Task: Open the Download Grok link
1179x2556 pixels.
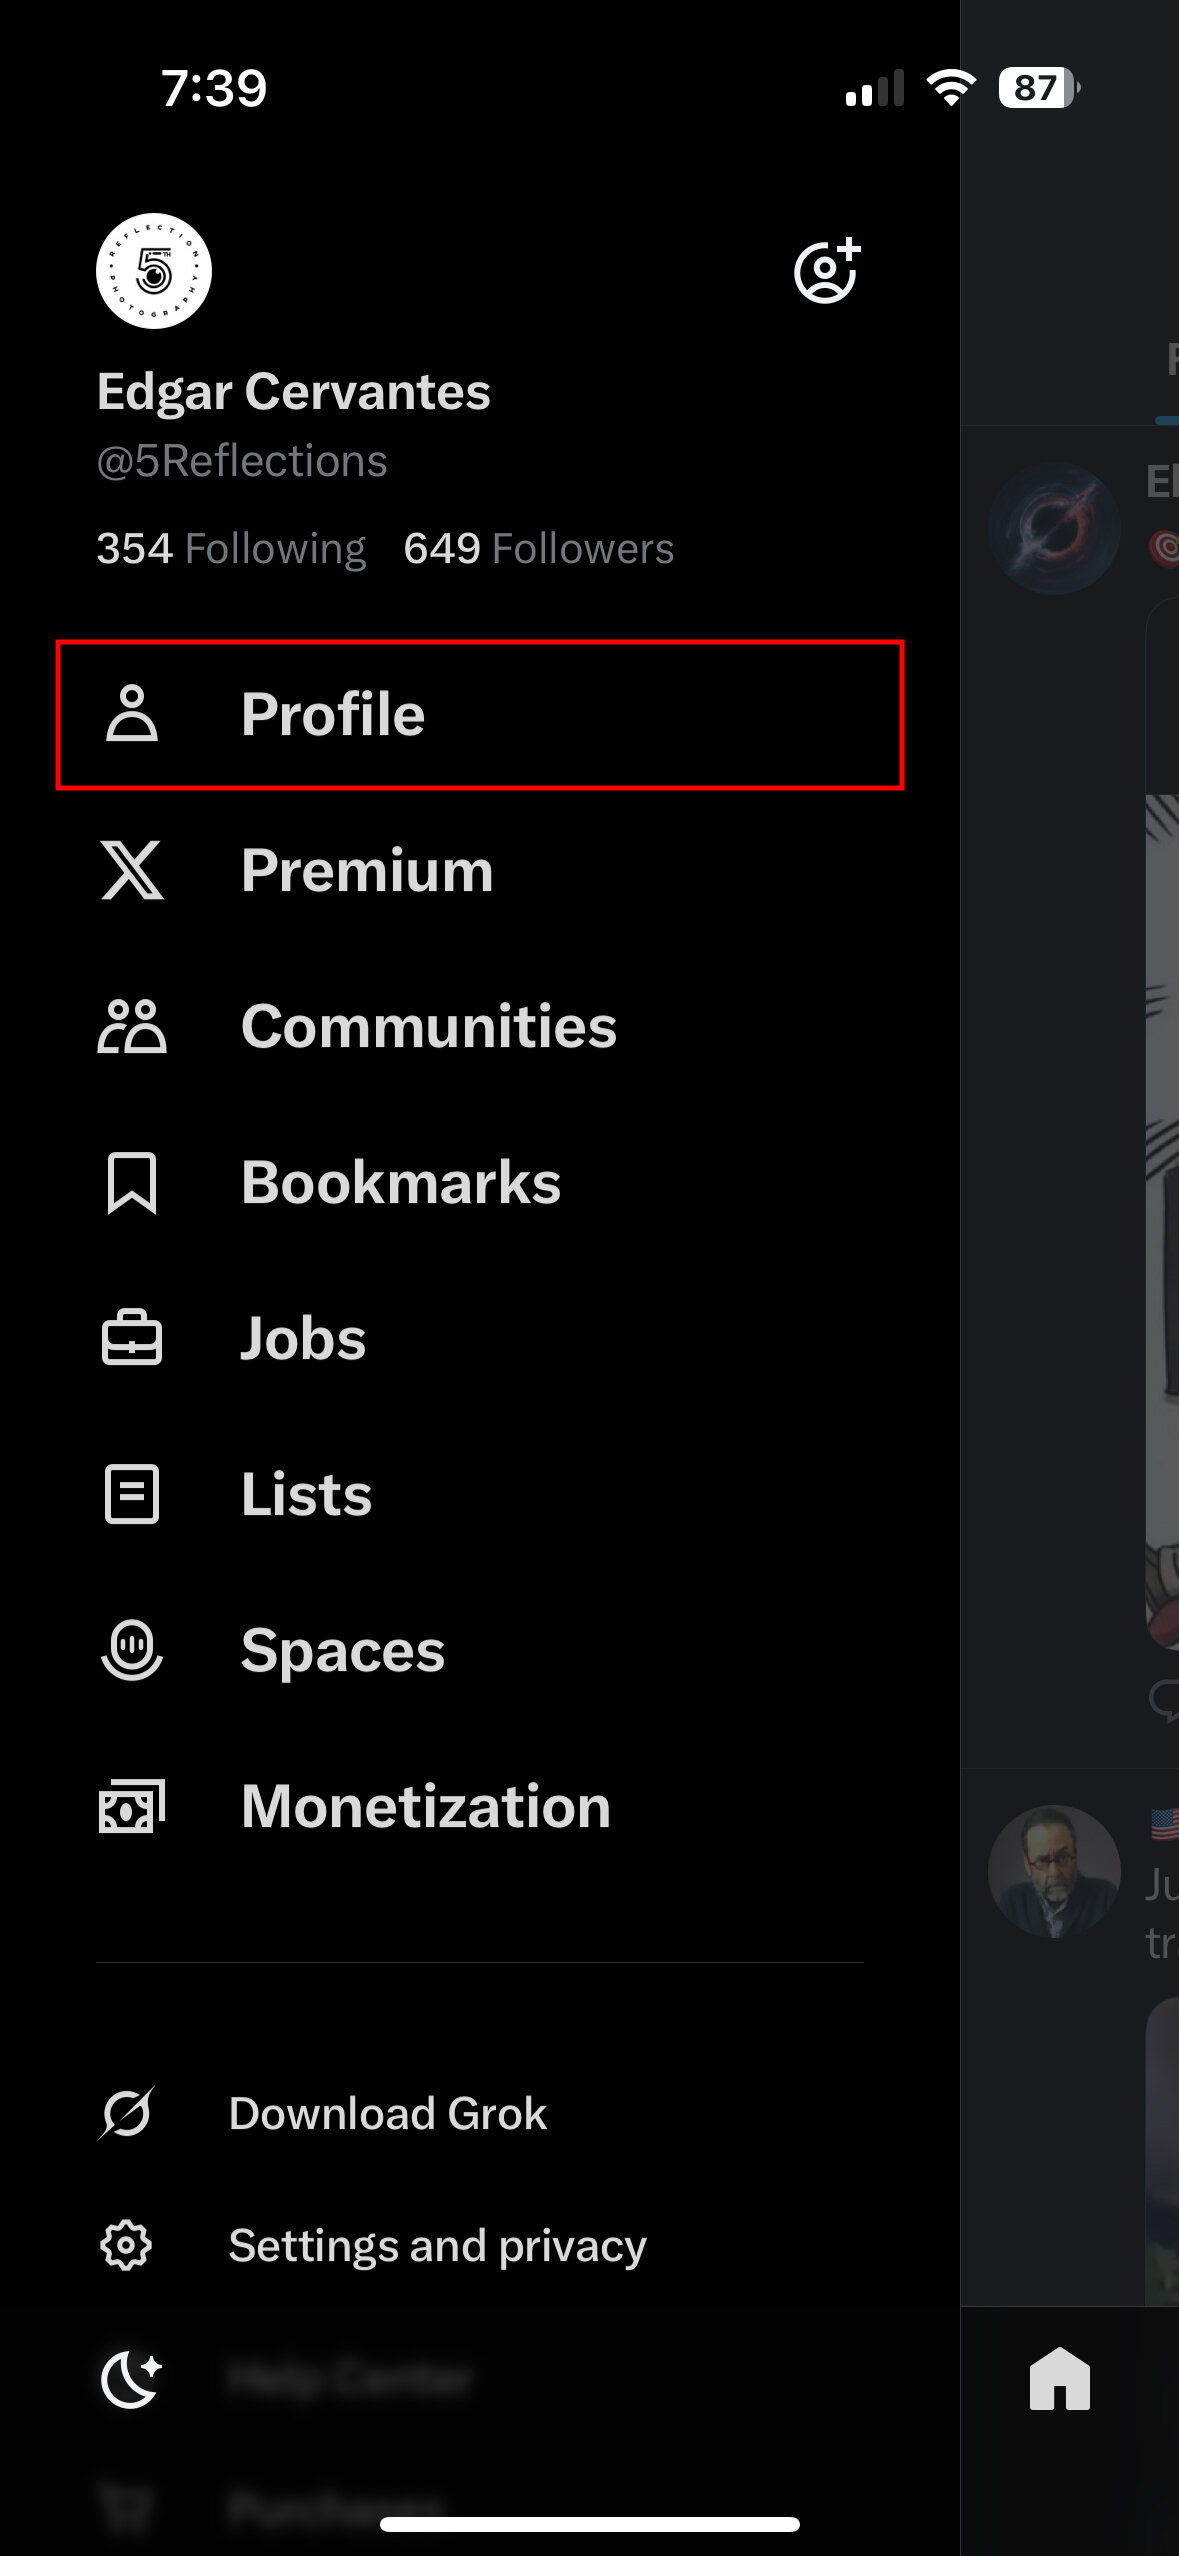Action: 388,2113
